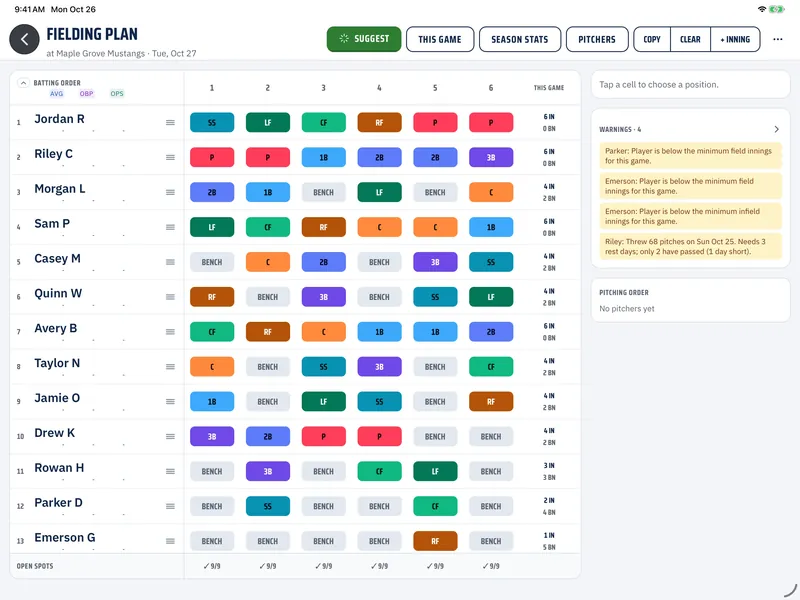Select Riley C's inning 6 3B cell
The height and width of the screenshot is (600, 800).
(x=491, y=157)
